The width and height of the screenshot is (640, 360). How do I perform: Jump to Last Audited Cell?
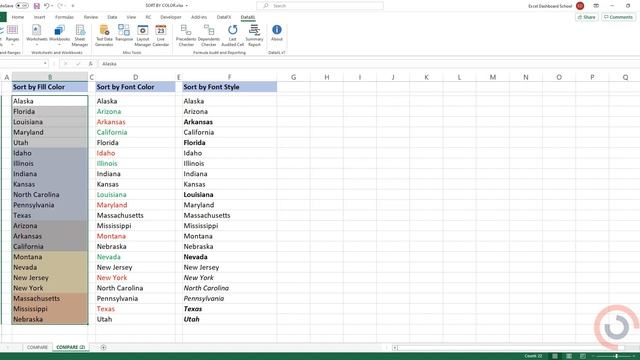(x=233, y=35)
